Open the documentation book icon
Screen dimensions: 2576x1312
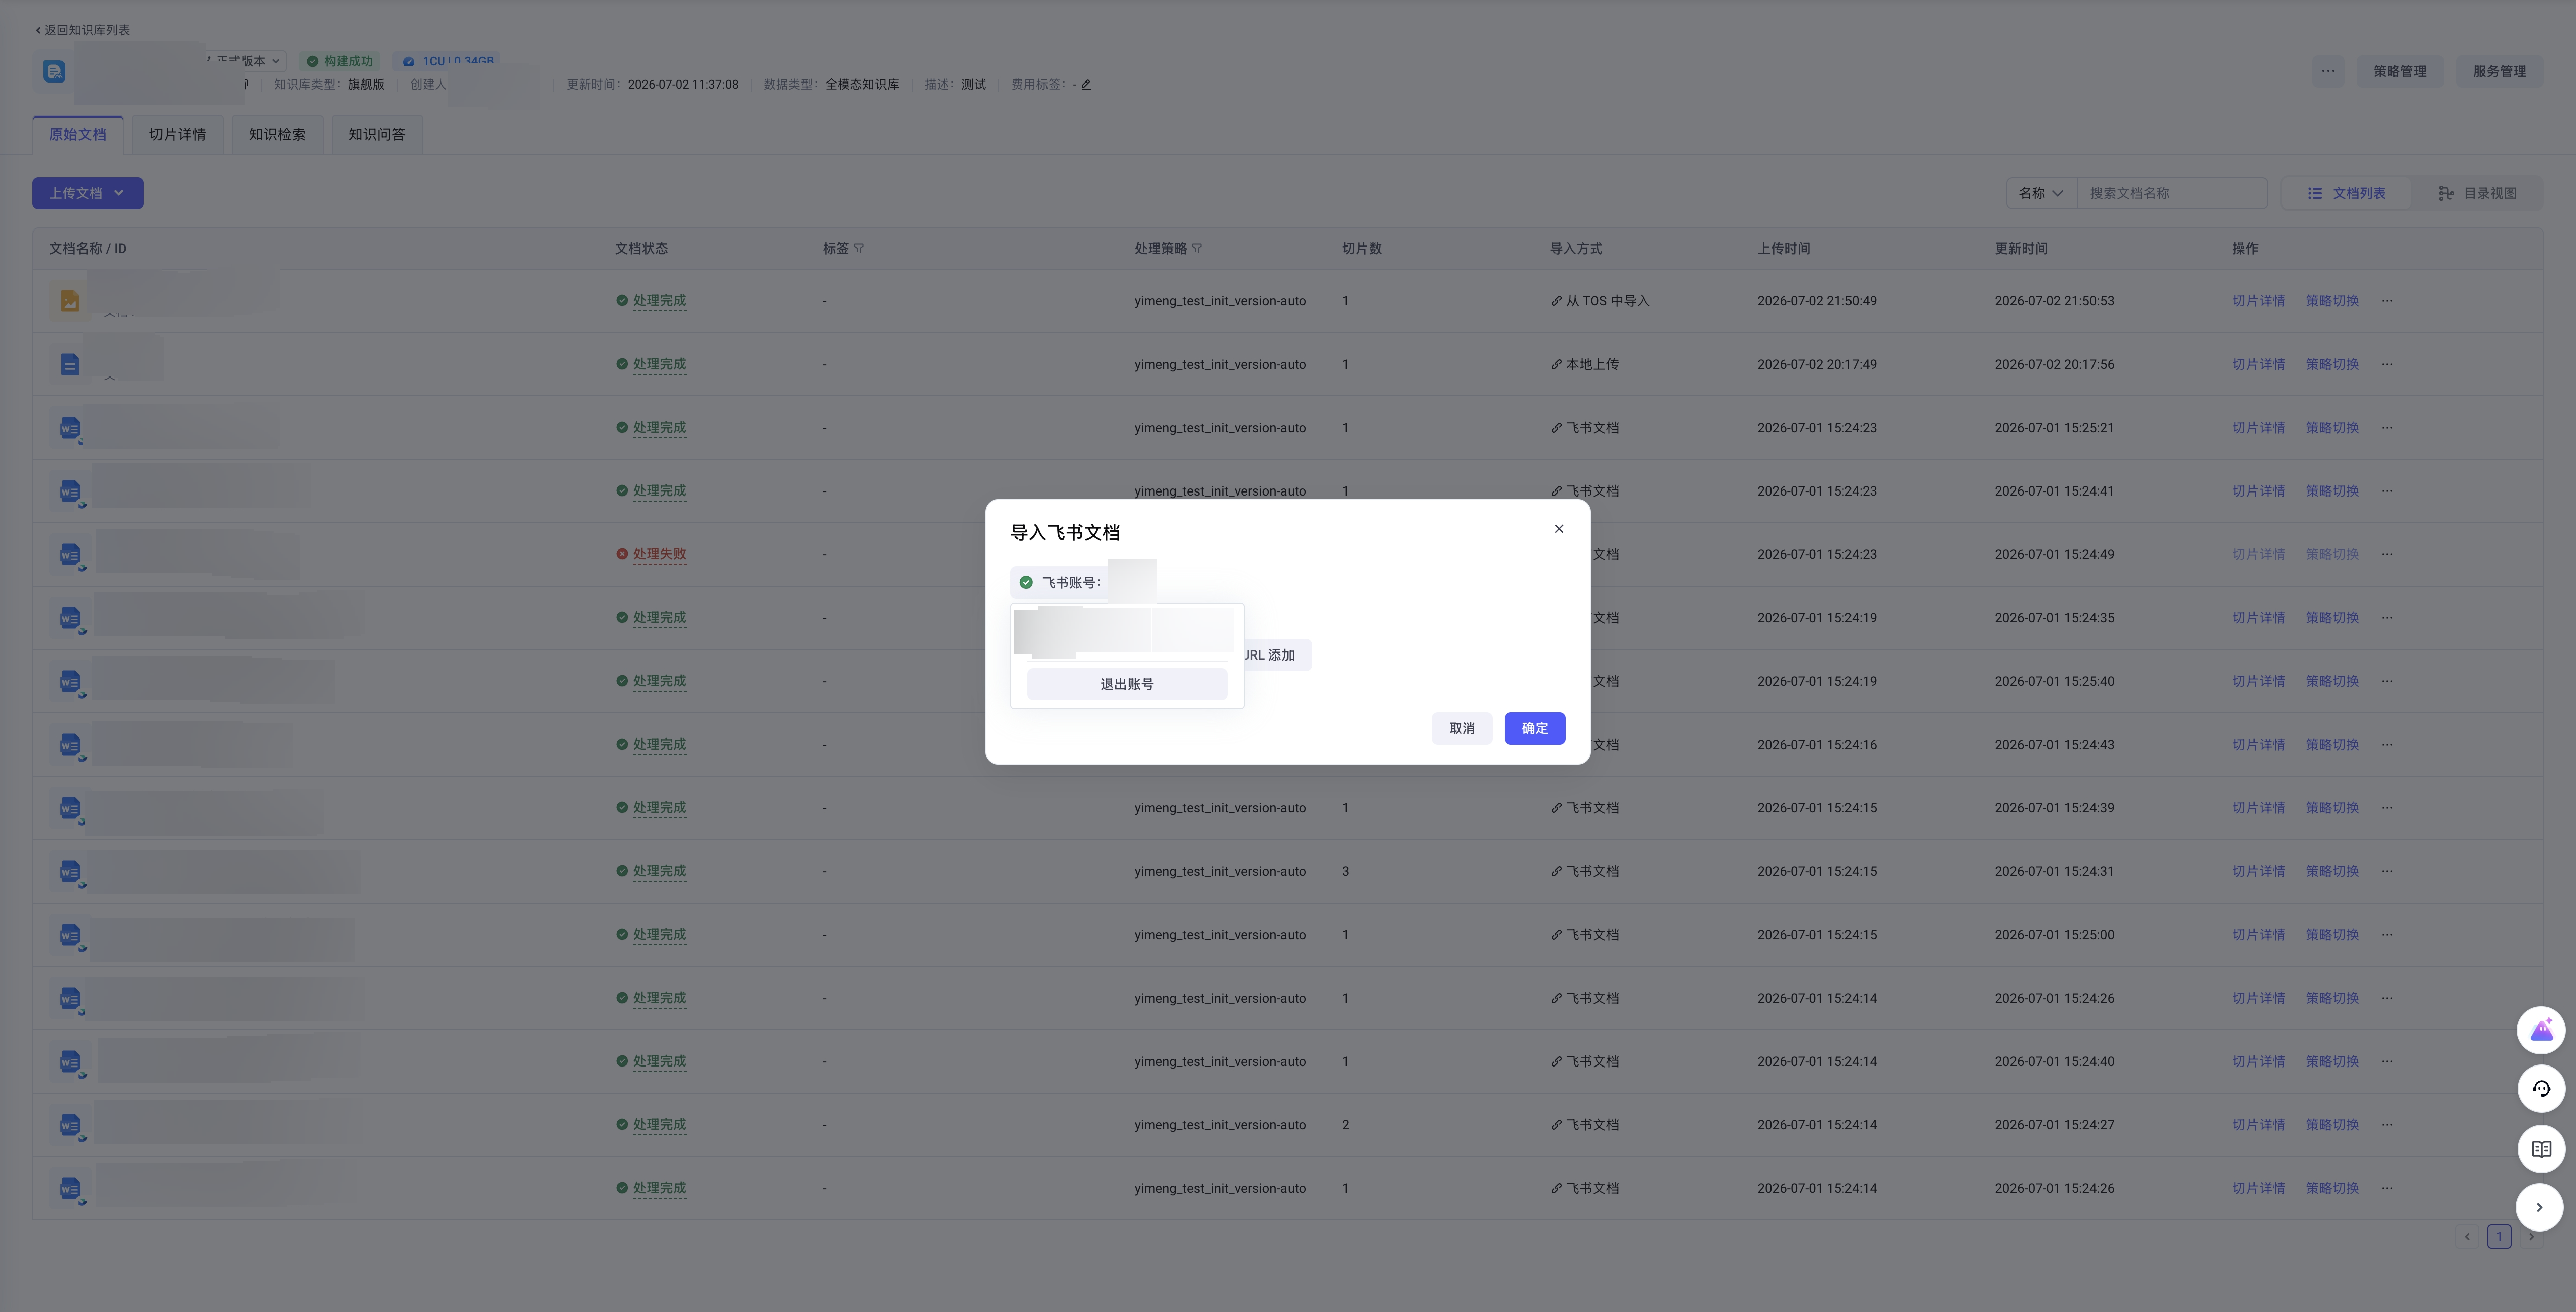click(2540, 1148)
